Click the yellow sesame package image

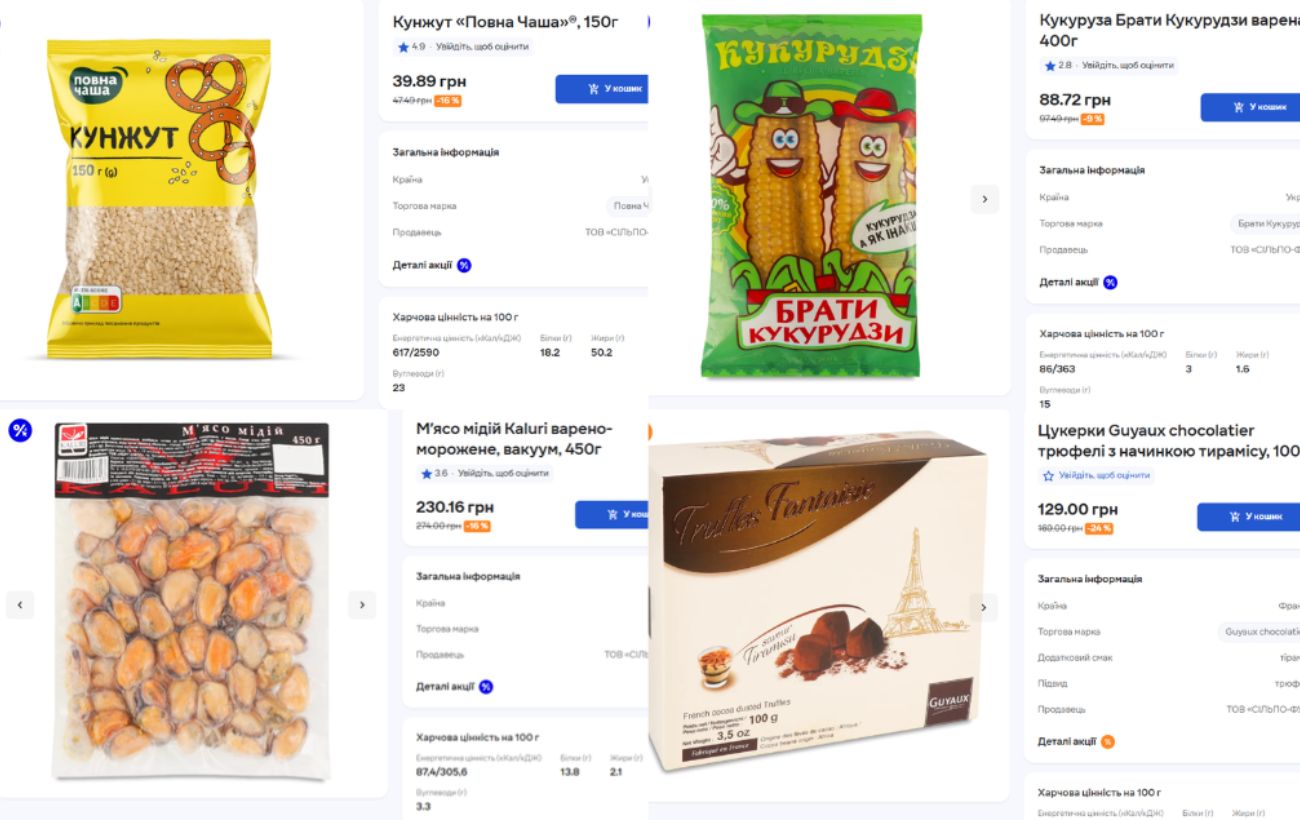[159, 198]
